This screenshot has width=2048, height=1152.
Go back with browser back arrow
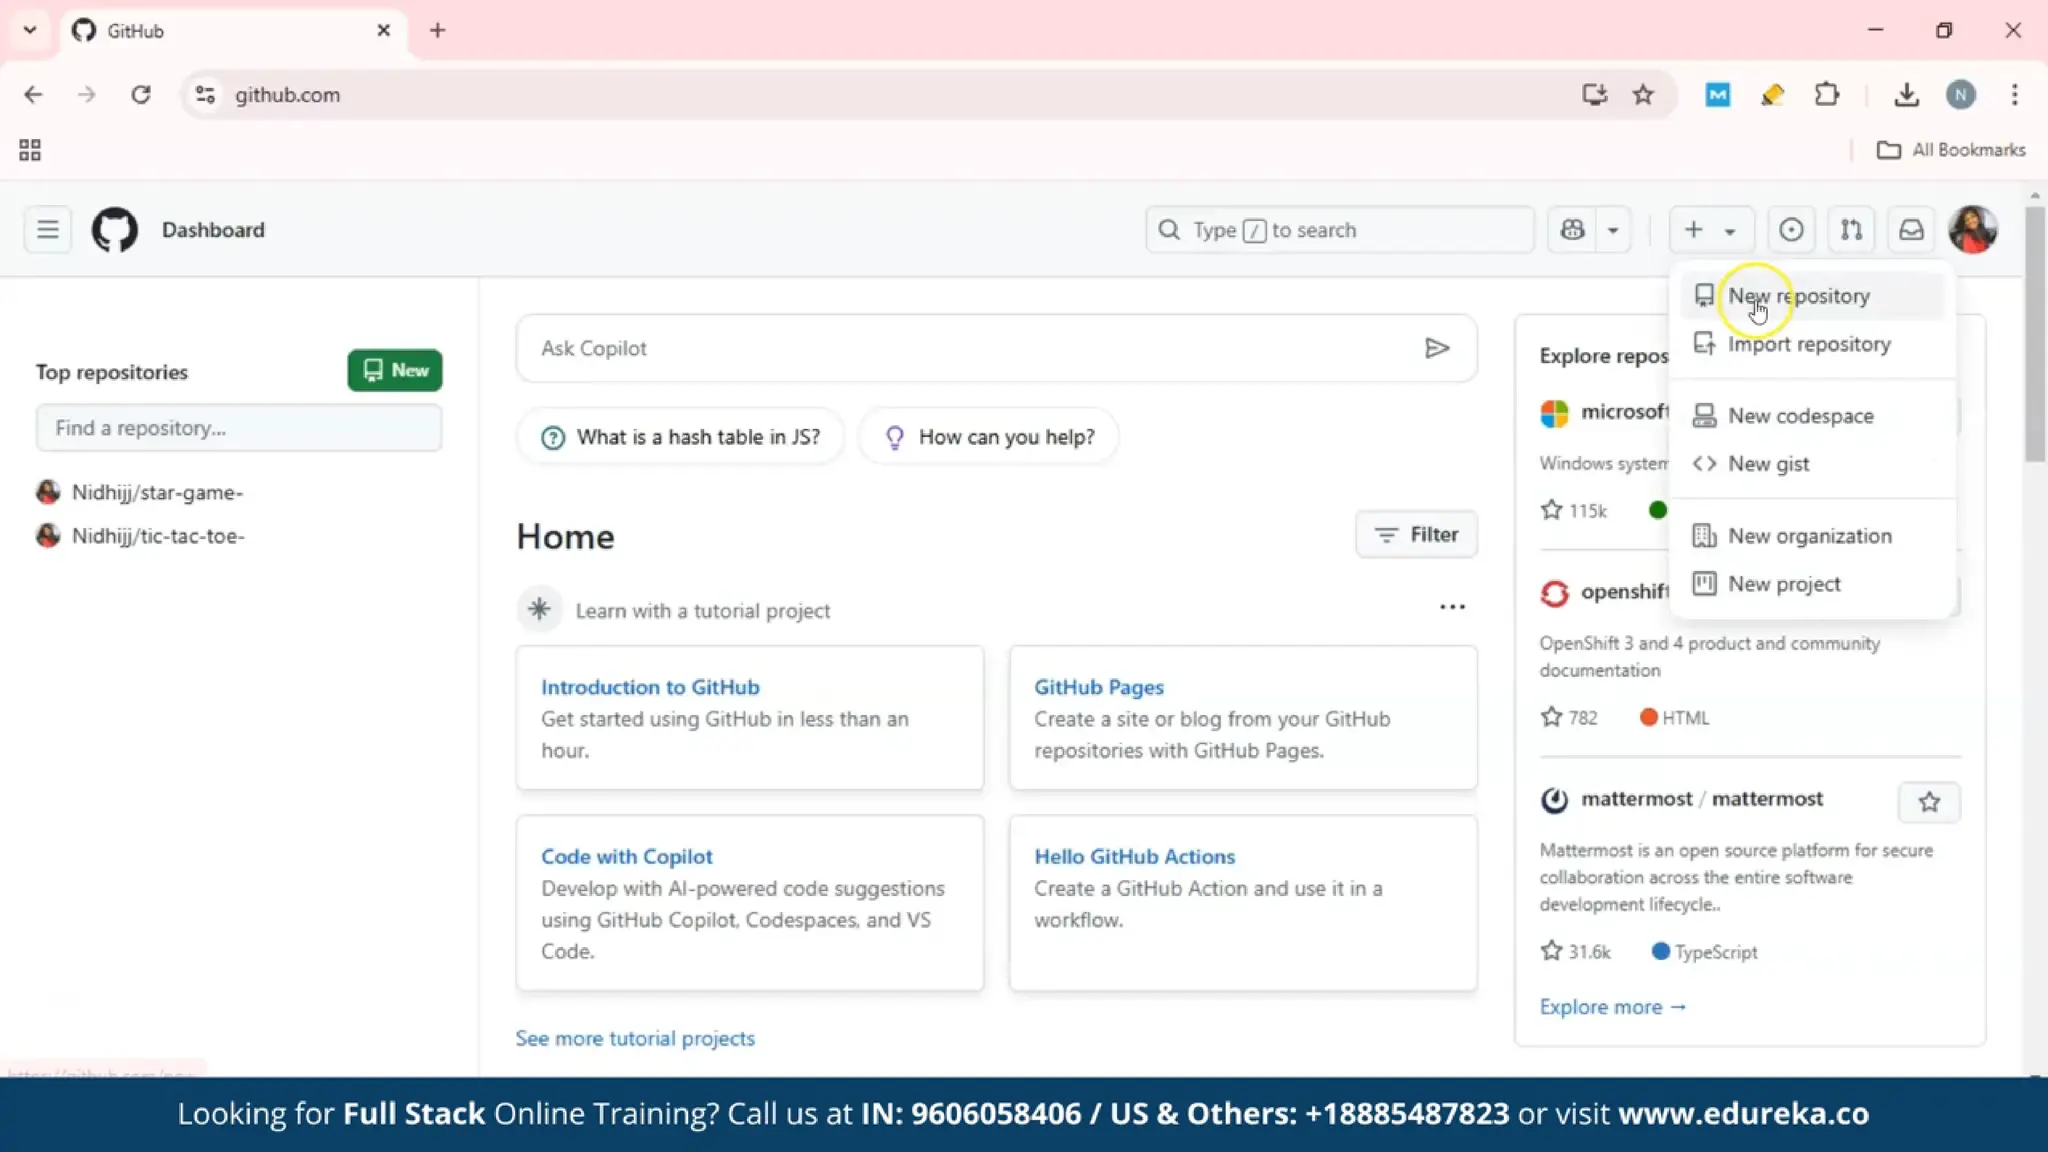[33, 95]
